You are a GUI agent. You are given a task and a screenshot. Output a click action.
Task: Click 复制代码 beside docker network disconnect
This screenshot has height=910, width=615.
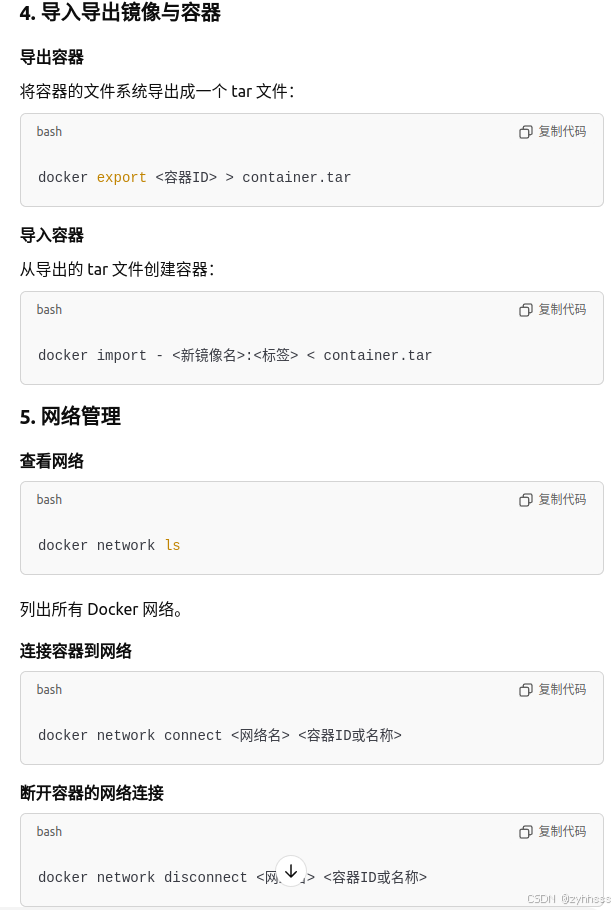pyautogui.click(x=562, y=831)
